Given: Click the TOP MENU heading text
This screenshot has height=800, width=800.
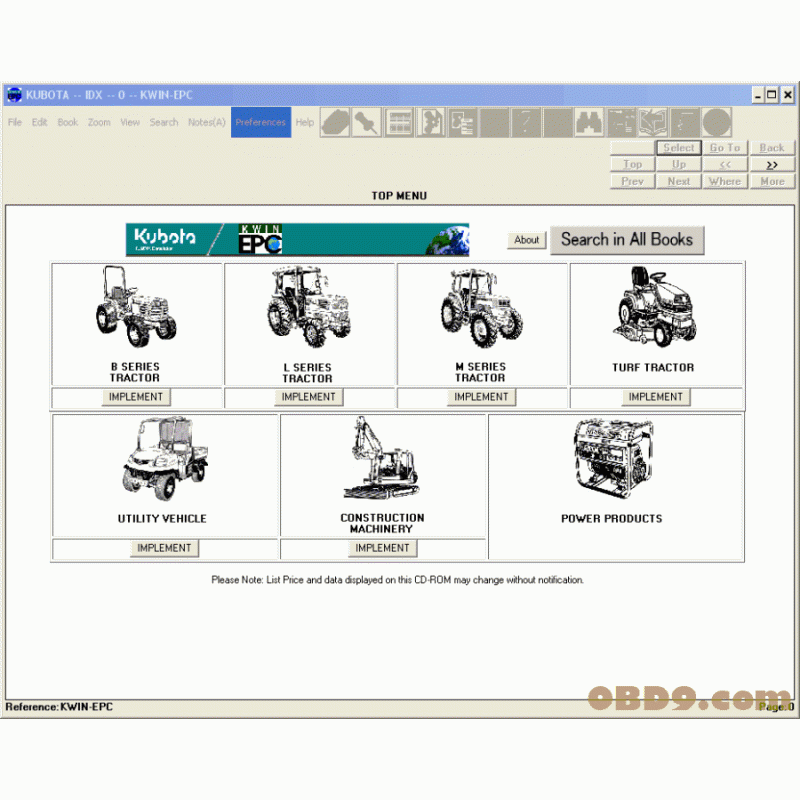Looking at the screenshot, I should point(399,196).
